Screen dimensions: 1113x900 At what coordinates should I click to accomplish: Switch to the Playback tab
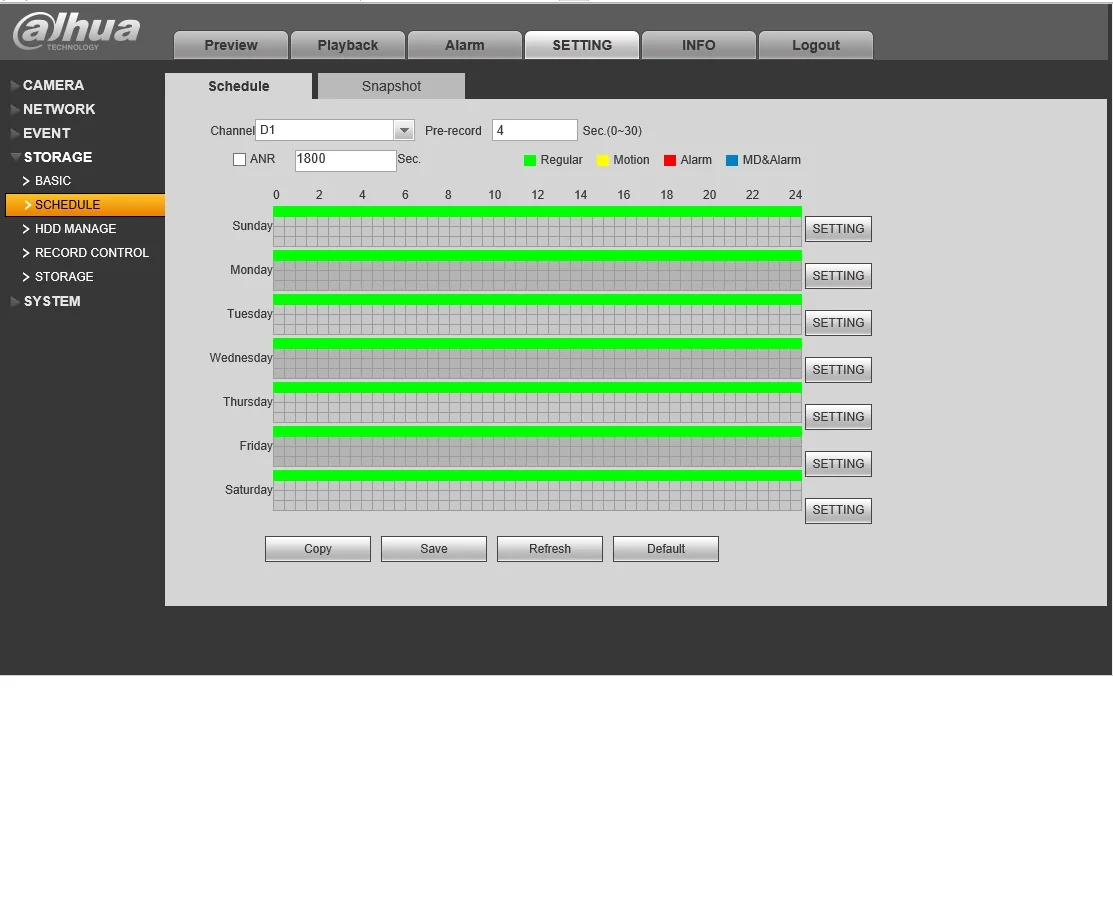click(x=348, y=45)
